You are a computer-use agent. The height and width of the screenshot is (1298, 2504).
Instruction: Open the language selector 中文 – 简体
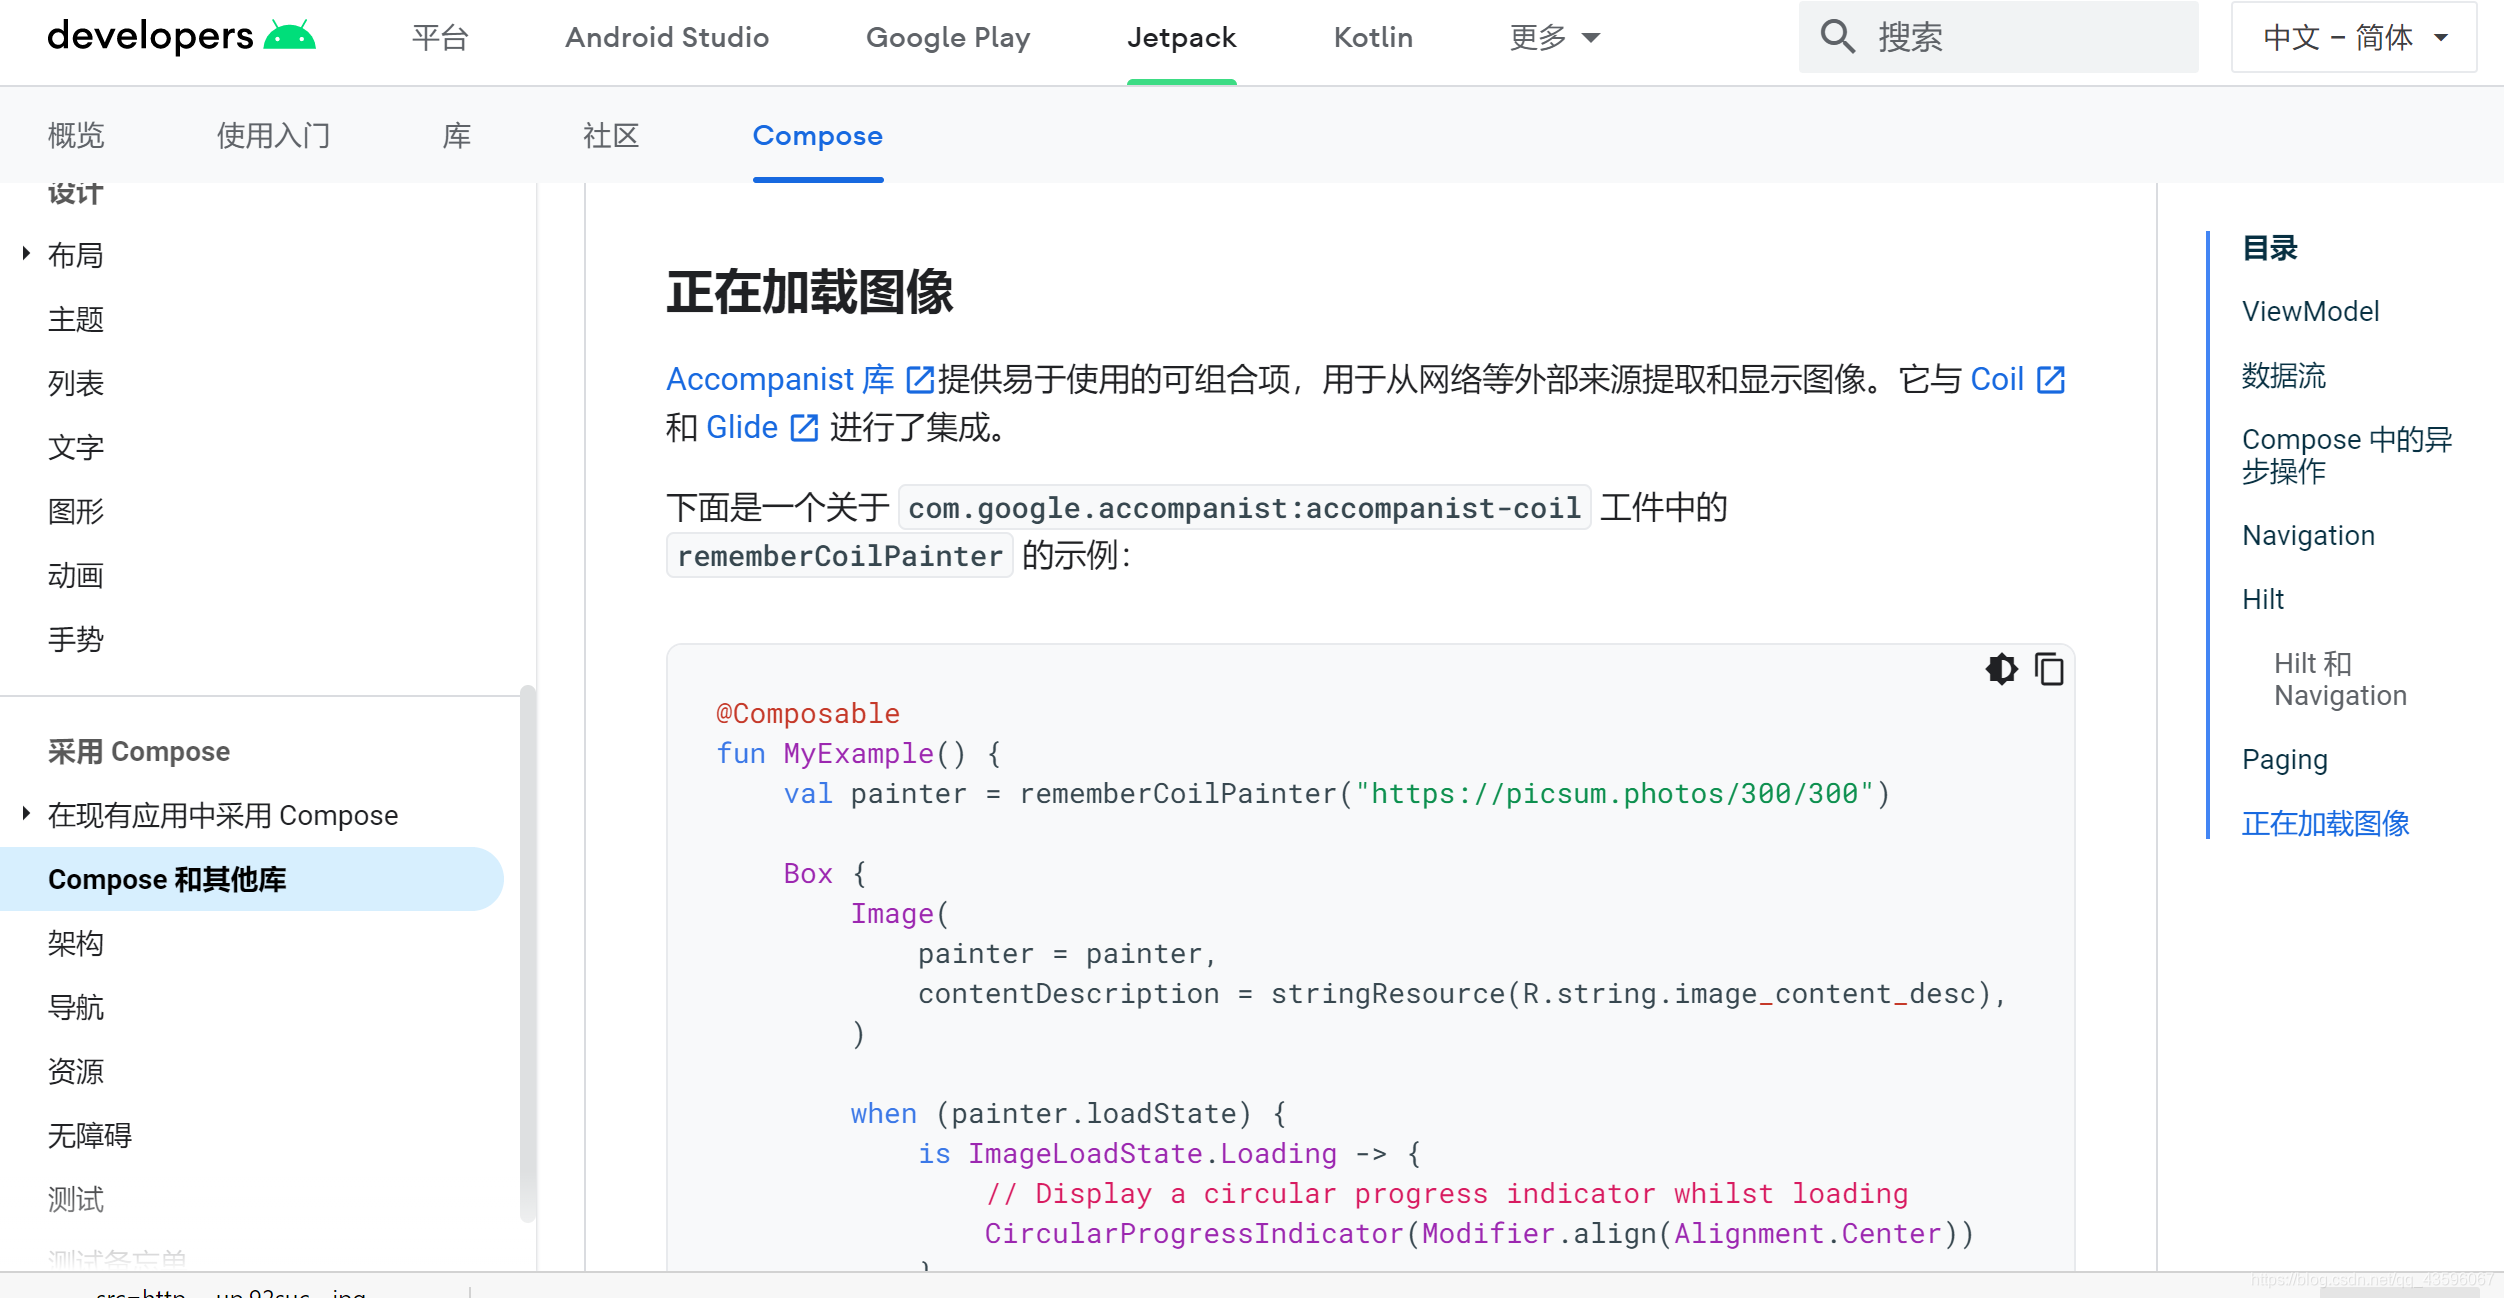coord(2354,37)
